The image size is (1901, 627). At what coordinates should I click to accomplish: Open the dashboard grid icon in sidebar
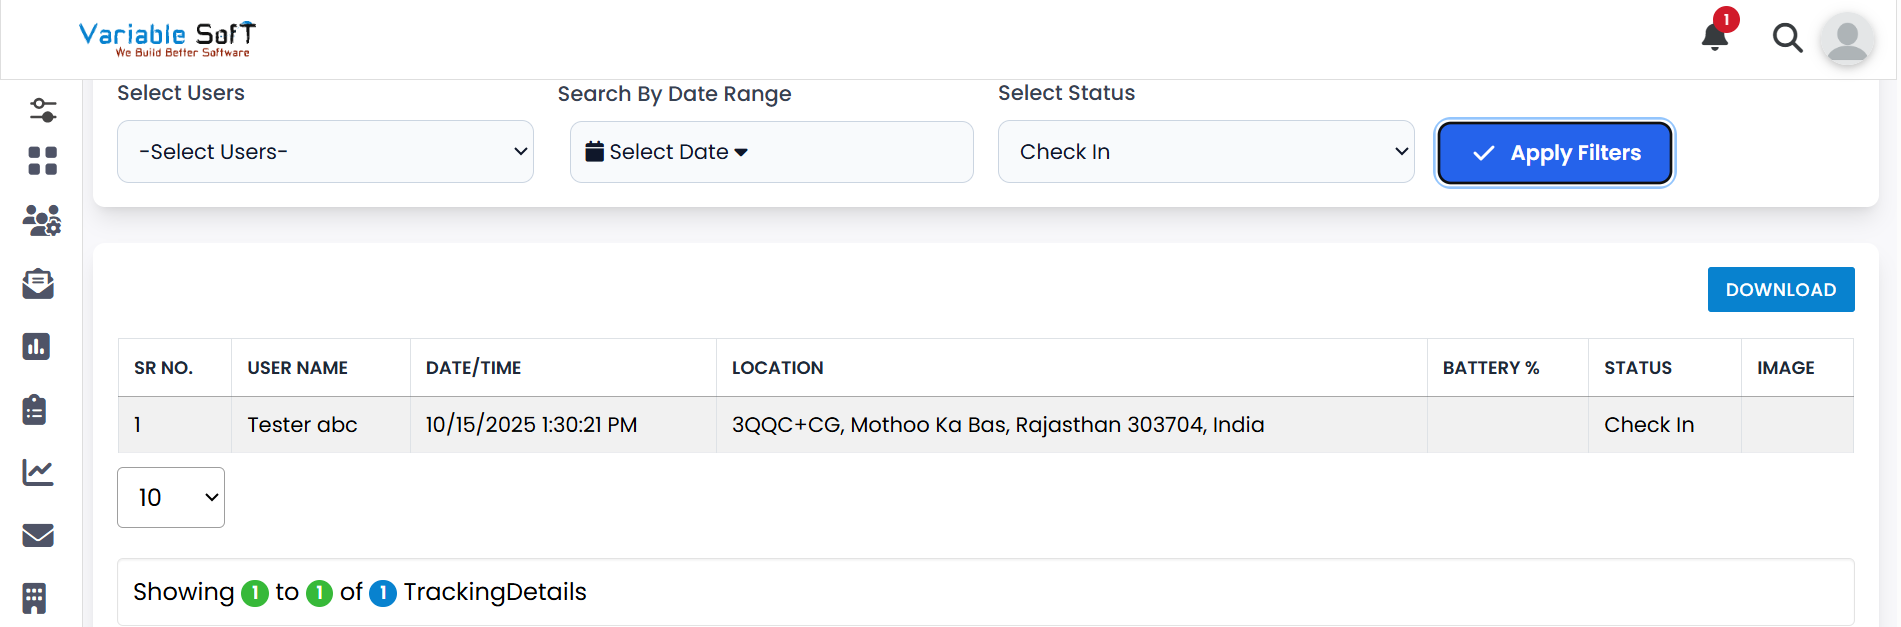[42, 161]
